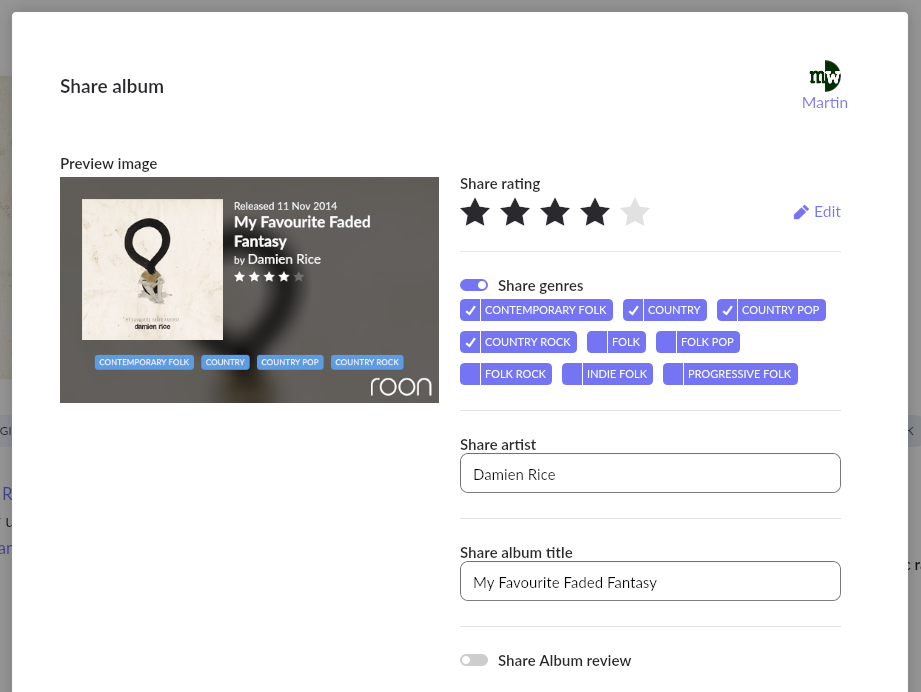Click the Preview image label

pos(109,163)
